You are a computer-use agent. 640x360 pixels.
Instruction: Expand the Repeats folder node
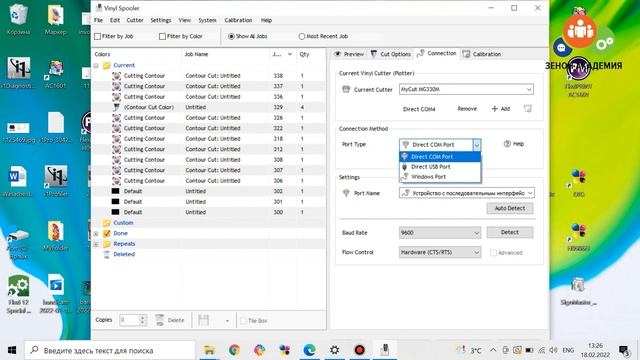[96, 244]
